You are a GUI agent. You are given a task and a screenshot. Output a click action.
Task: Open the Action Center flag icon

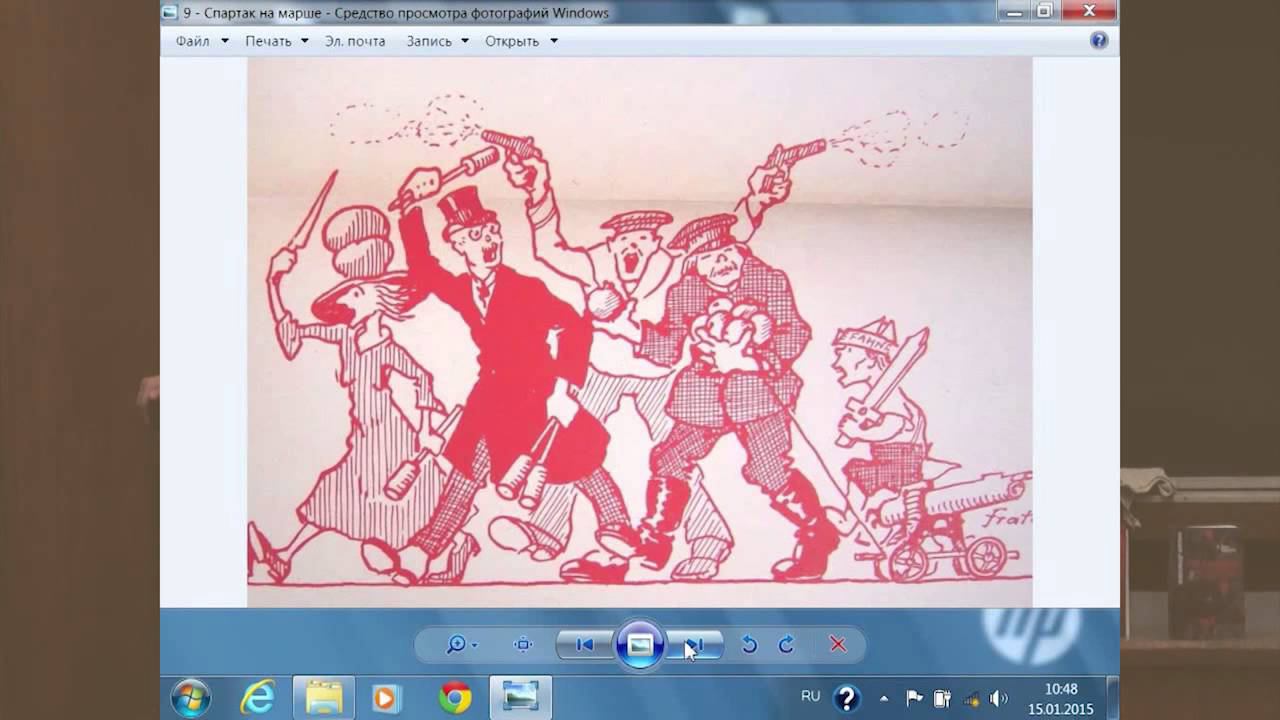pos(914,698)
